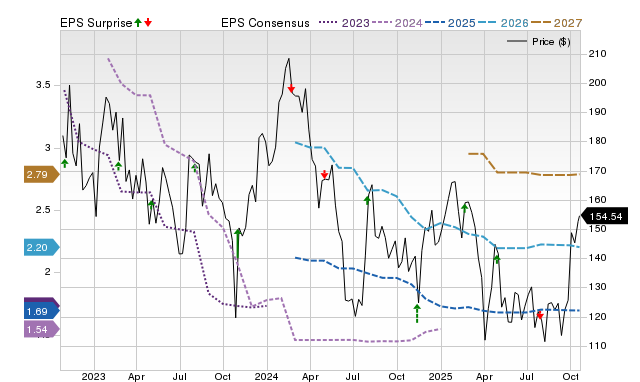Click the red down arrow in the EPS Surprise legend
The height and width of the screenshot is (382, 640).
(148, 23)
